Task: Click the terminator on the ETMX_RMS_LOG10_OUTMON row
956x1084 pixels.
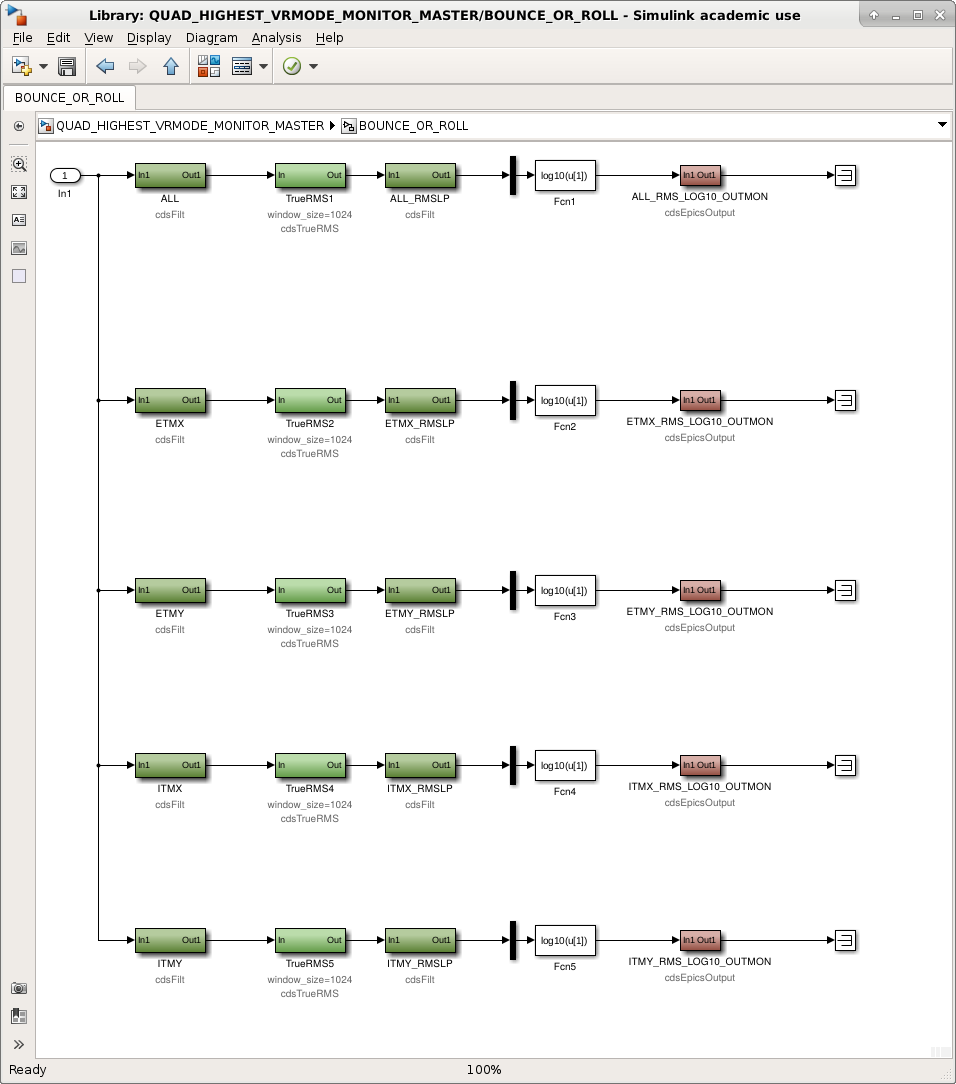Action: coord(845,400)
